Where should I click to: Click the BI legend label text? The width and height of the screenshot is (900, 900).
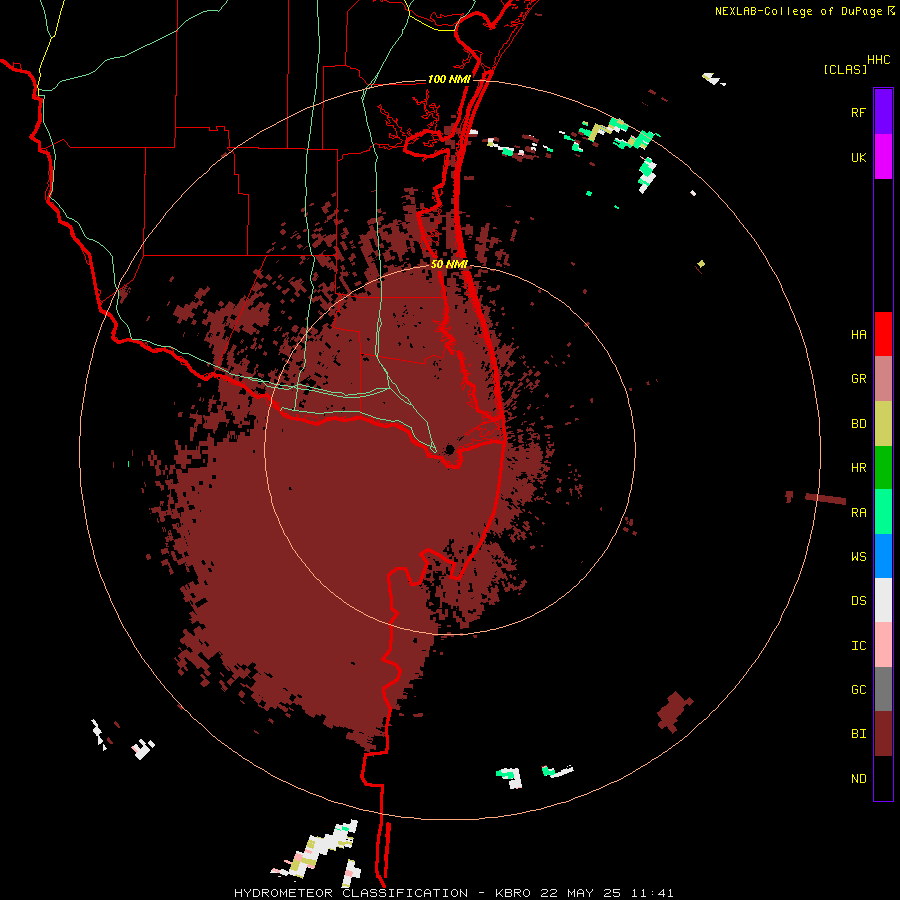[x=858, y=734]
